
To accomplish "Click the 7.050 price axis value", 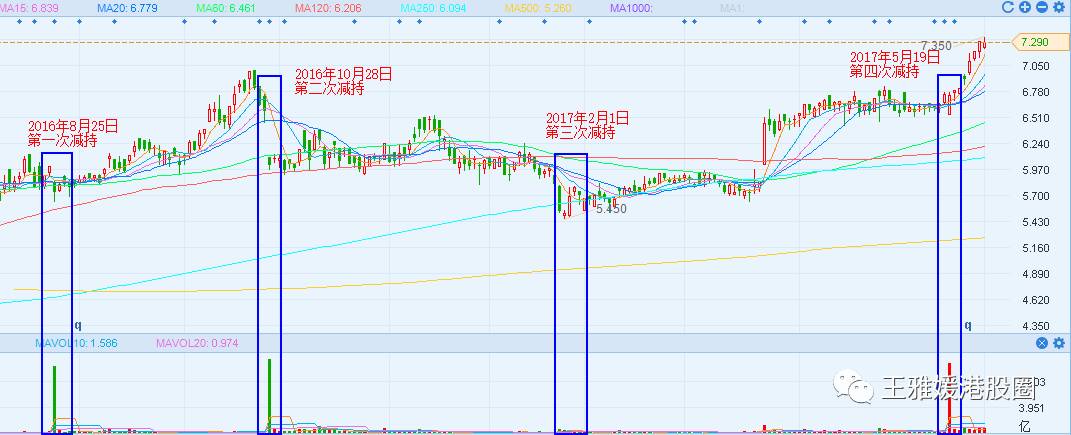I will coord(1034,66).
